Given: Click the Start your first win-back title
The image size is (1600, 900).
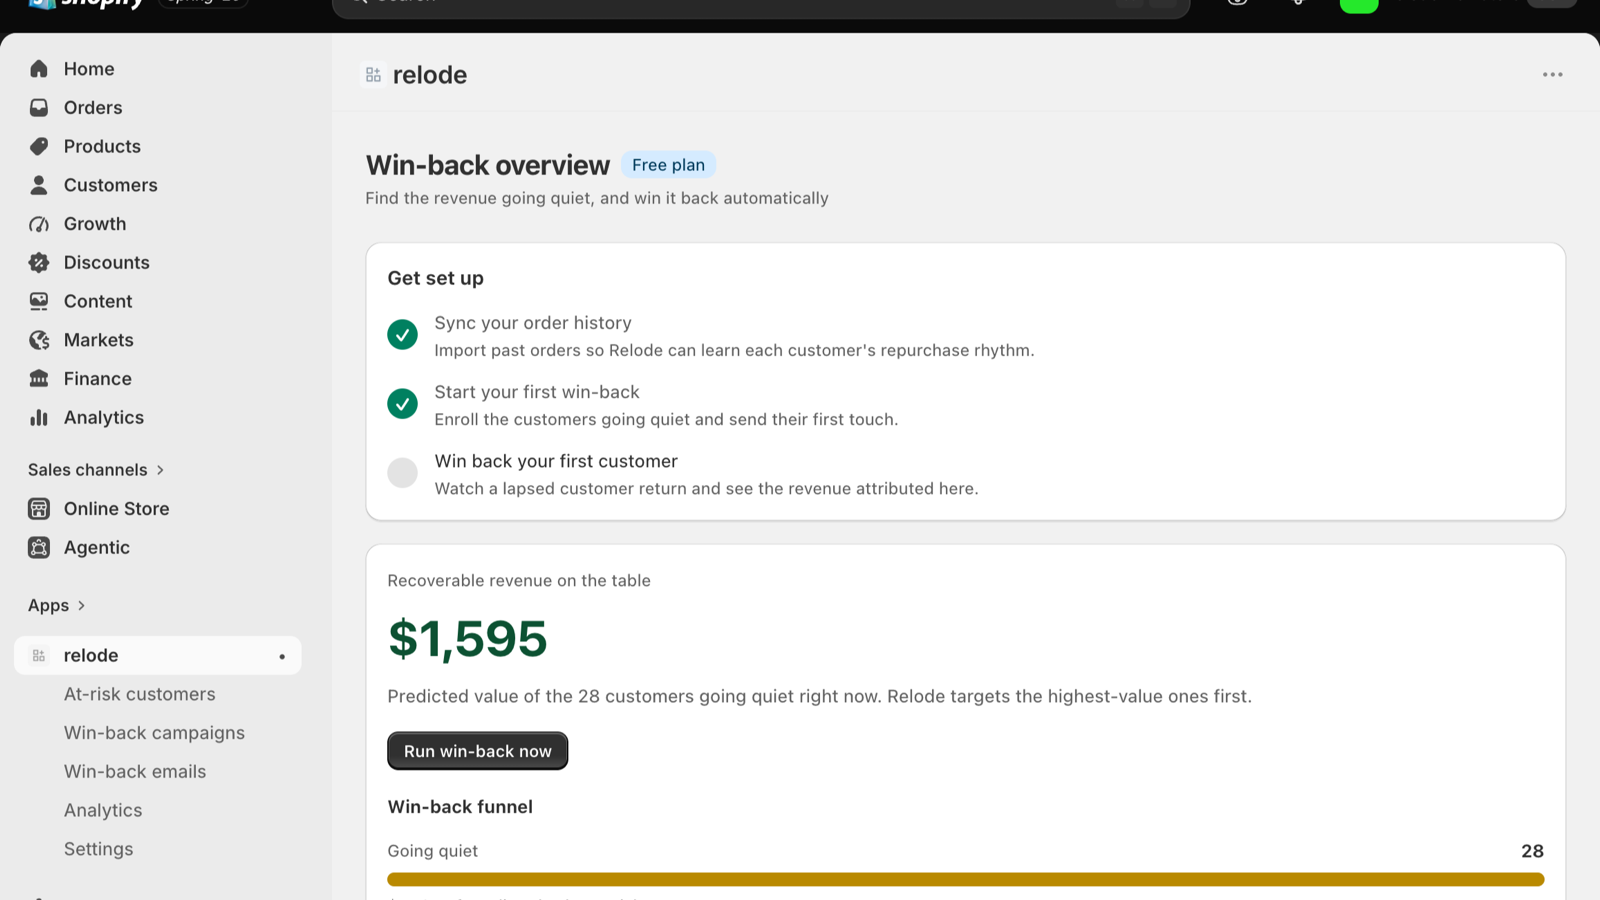Looking at the screenshot, I should (537, 392).
